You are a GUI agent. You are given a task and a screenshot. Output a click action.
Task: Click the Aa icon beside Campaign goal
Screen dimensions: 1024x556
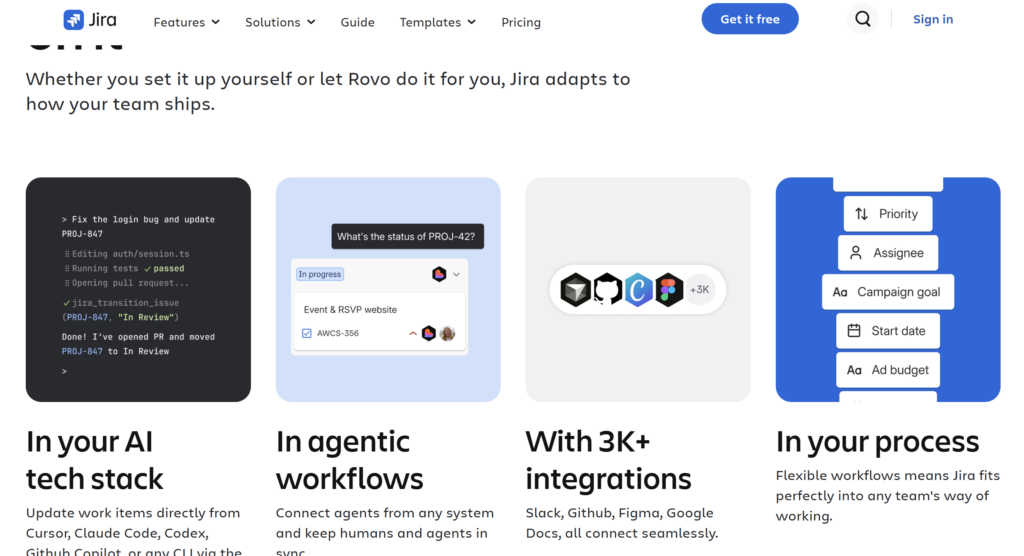point(840,292)
